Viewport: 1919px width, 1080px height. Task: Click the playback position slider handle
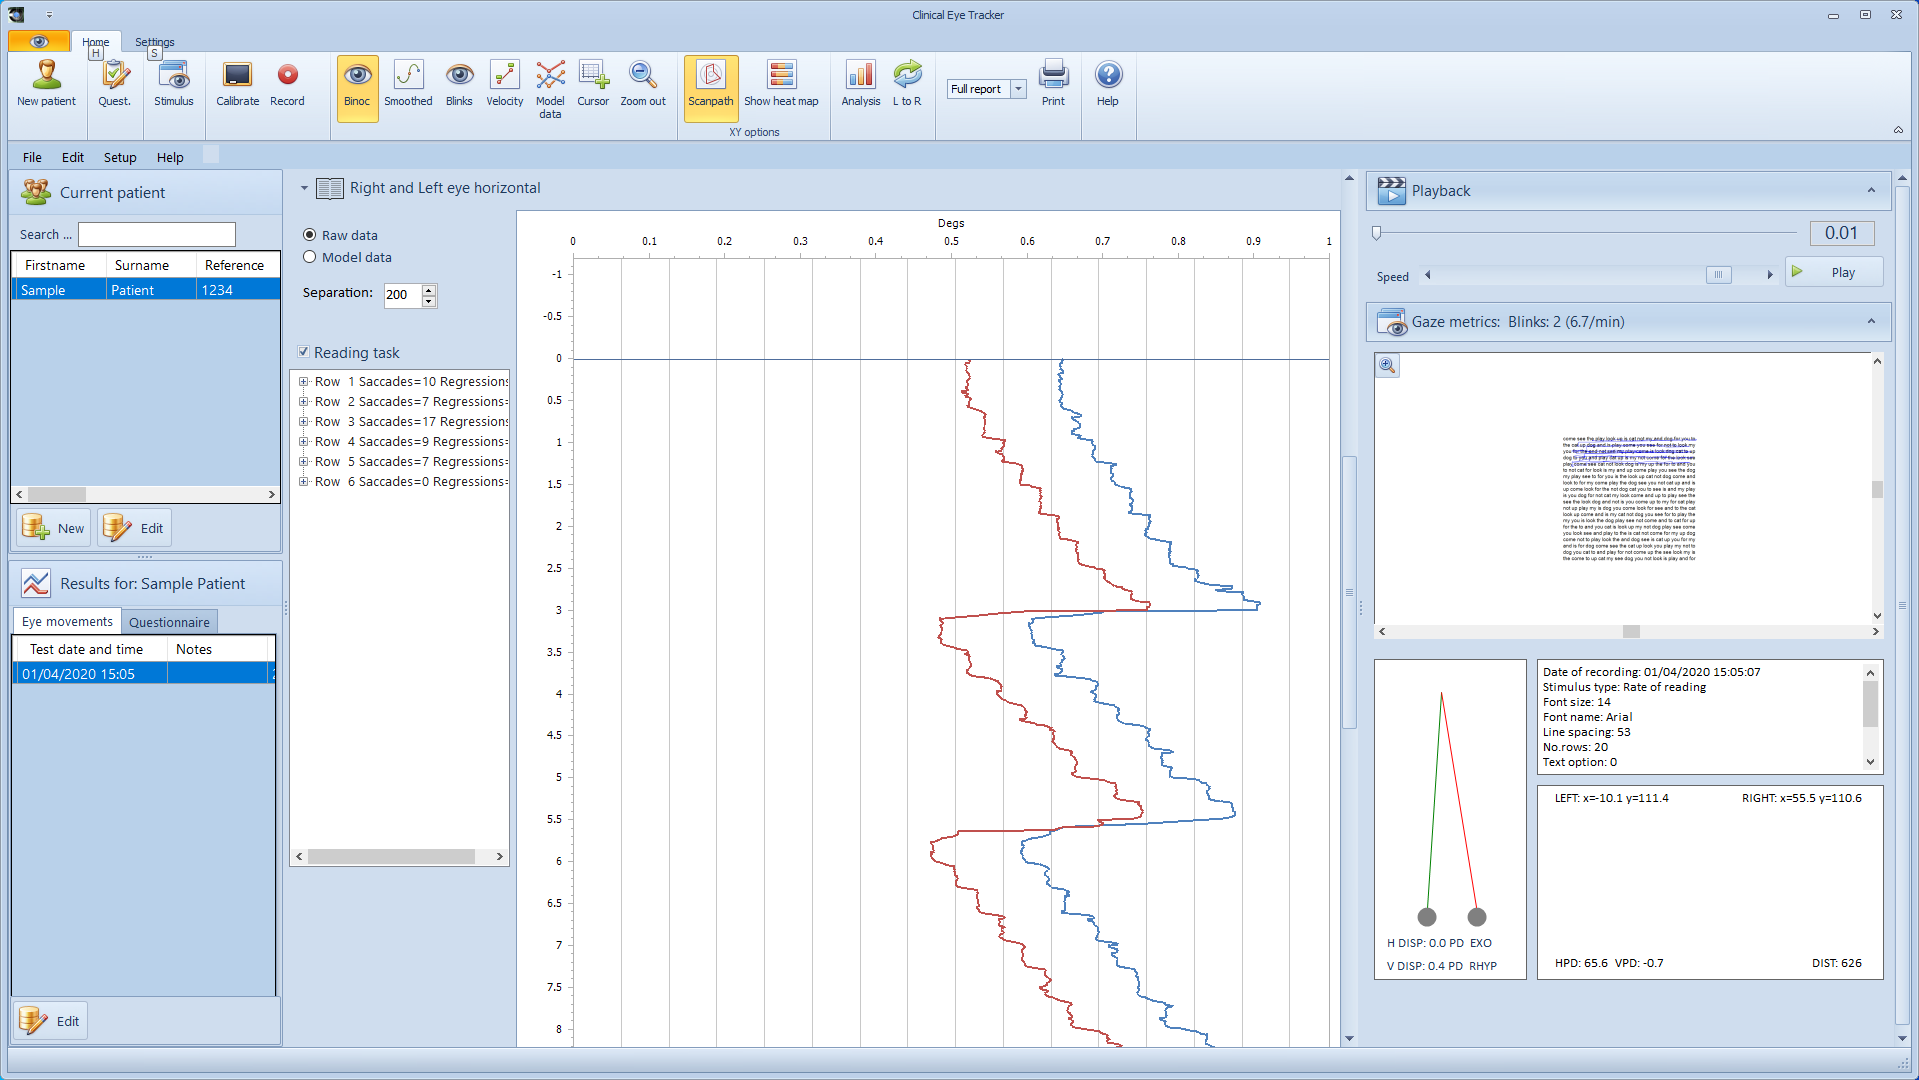click(1377, 233)
